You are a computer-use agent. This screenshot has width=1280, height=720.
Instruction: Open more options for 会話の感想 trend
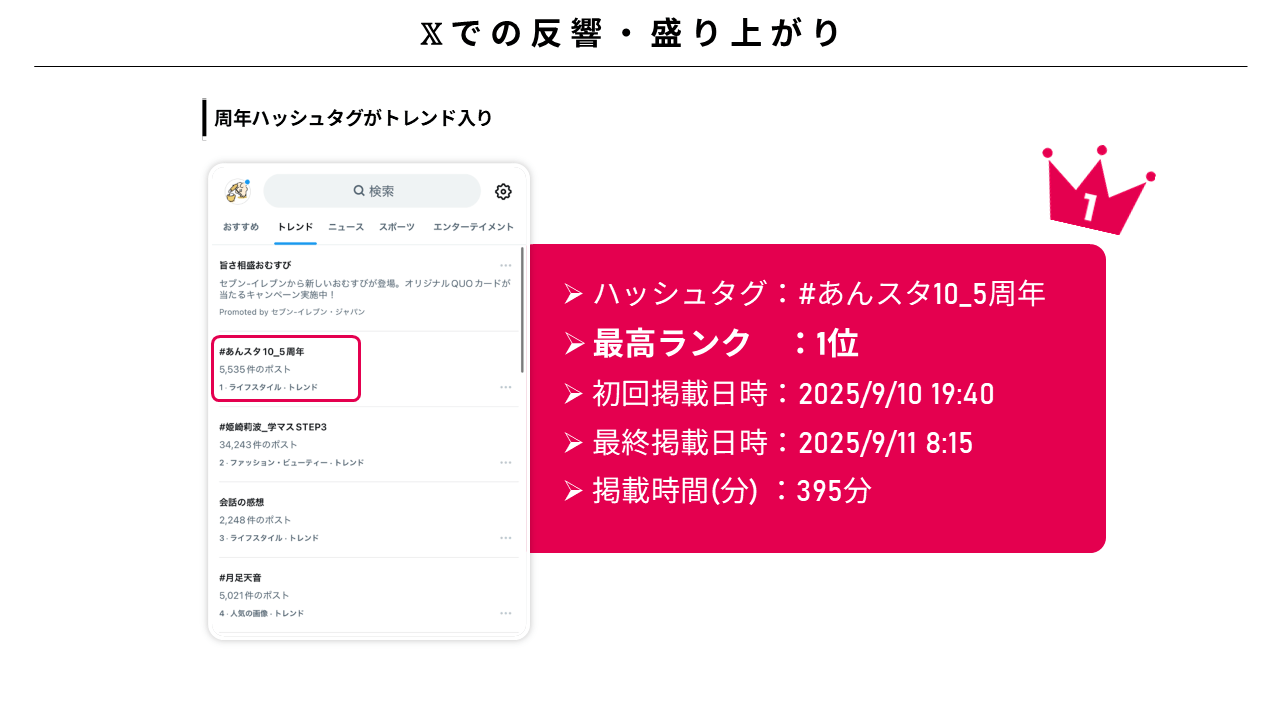pos(506,538)
